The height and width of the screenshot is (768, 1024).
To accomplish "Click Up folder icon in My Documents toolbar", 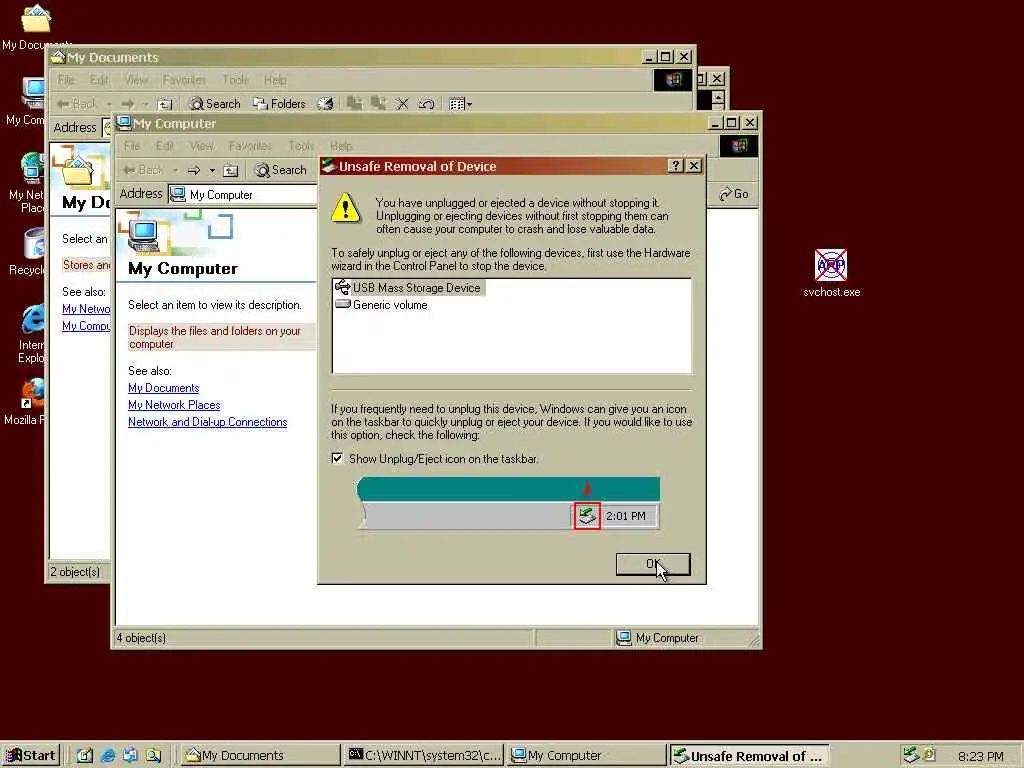I will click(x=165, y=104).
